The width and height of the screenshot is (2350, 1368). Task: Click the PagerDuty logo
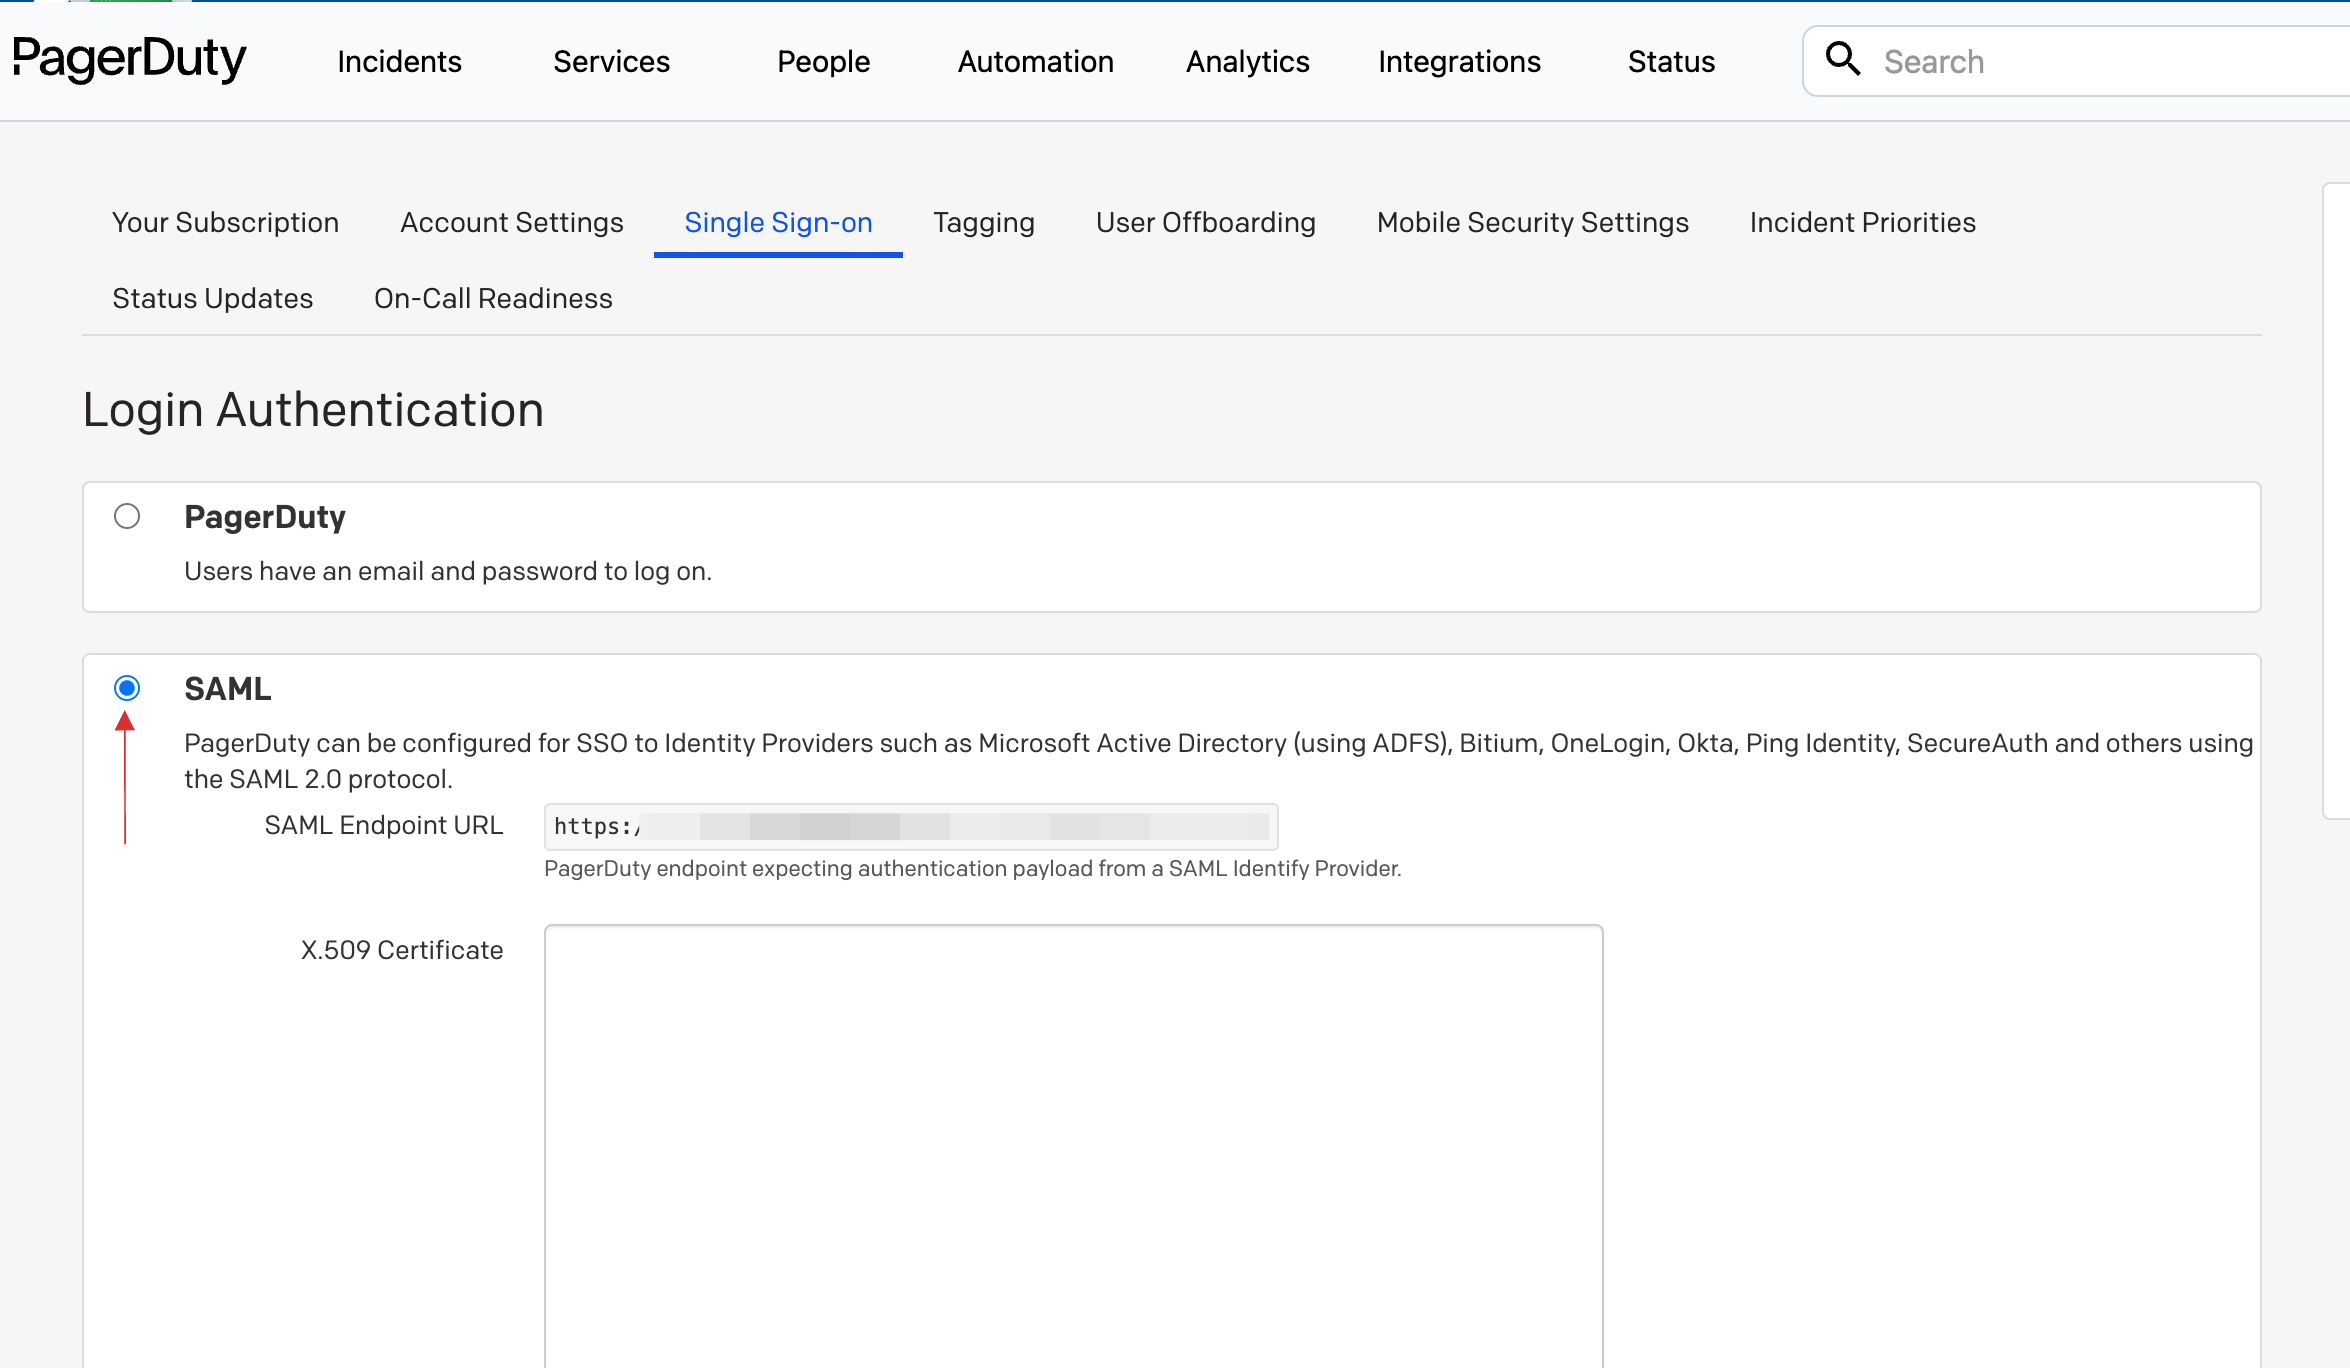pos(129,59)
